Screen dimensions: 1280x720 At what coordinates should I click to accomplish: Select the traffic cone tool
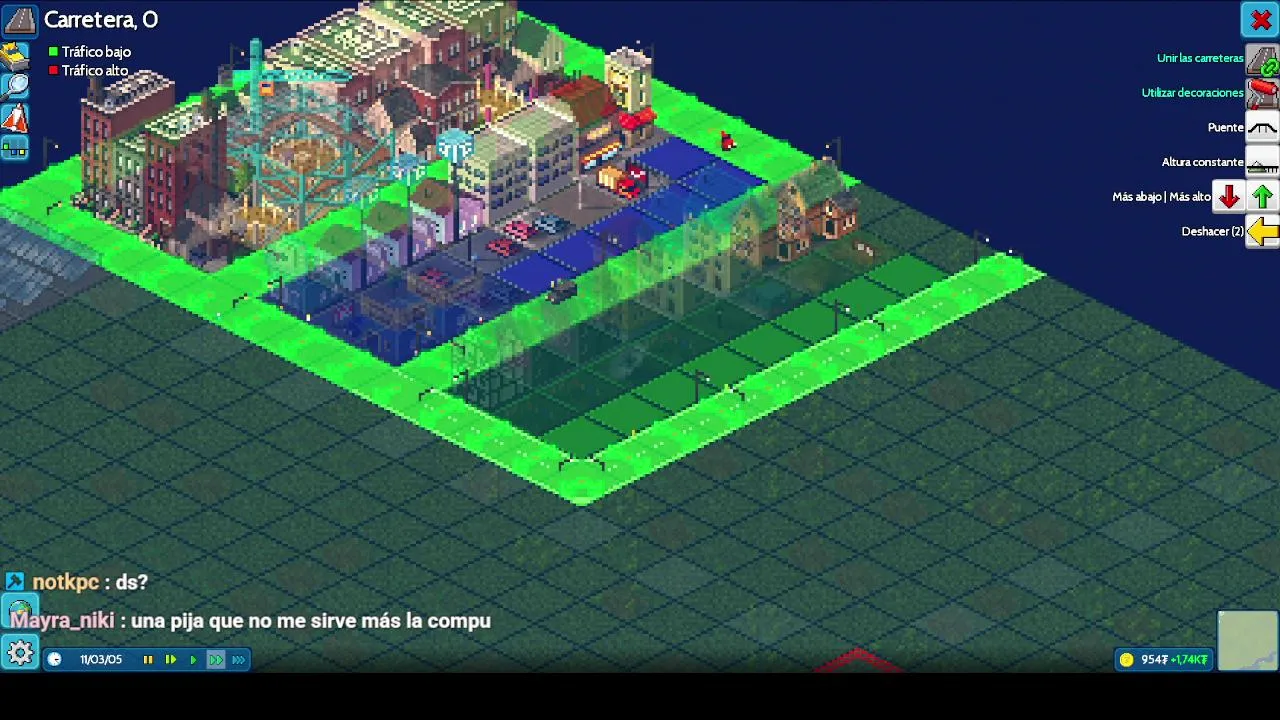click(x=15, y=118)
